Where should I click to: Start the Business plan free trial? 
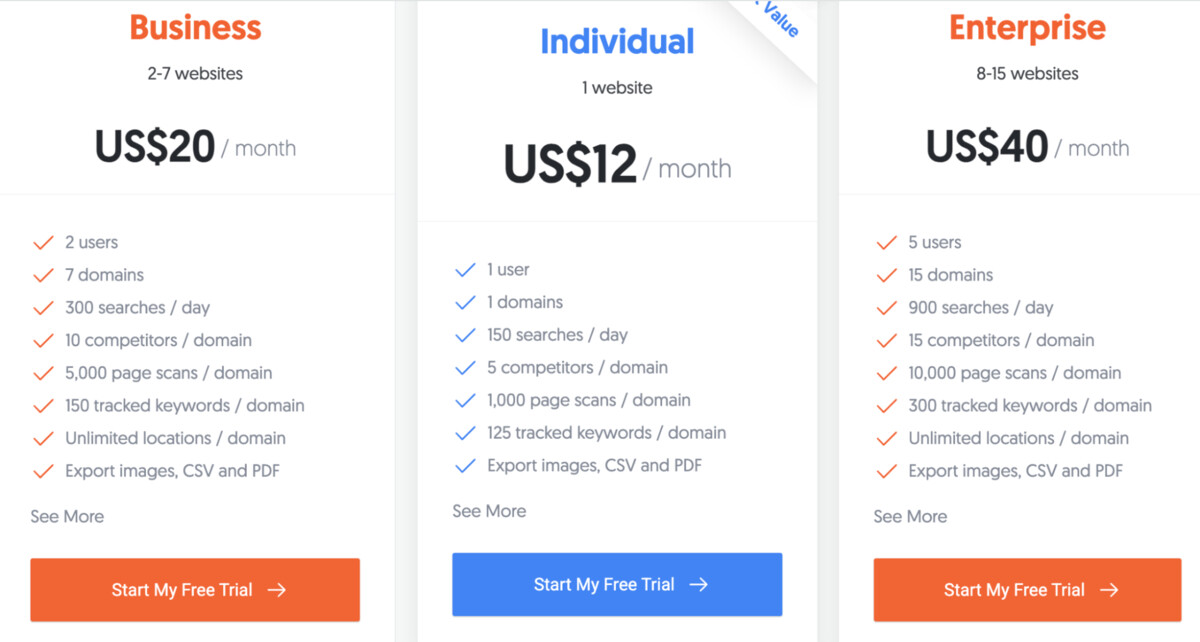pos(195,590)
